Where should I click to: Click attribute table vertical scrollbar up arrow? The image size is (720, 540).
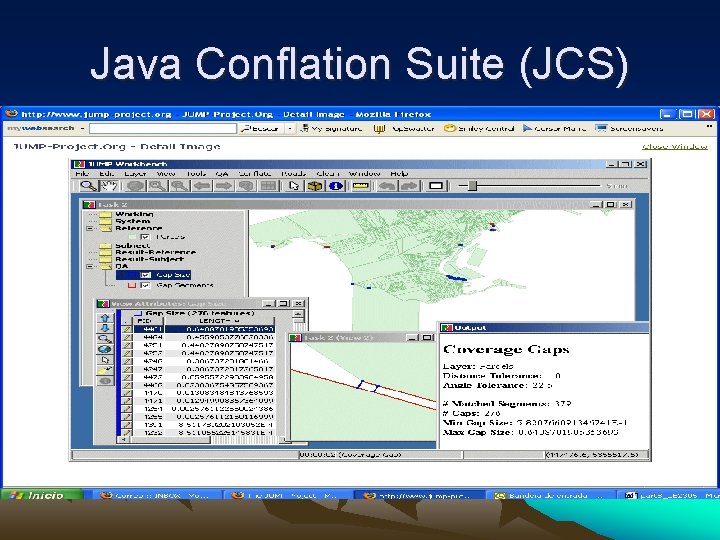click(x=298, y=315)
